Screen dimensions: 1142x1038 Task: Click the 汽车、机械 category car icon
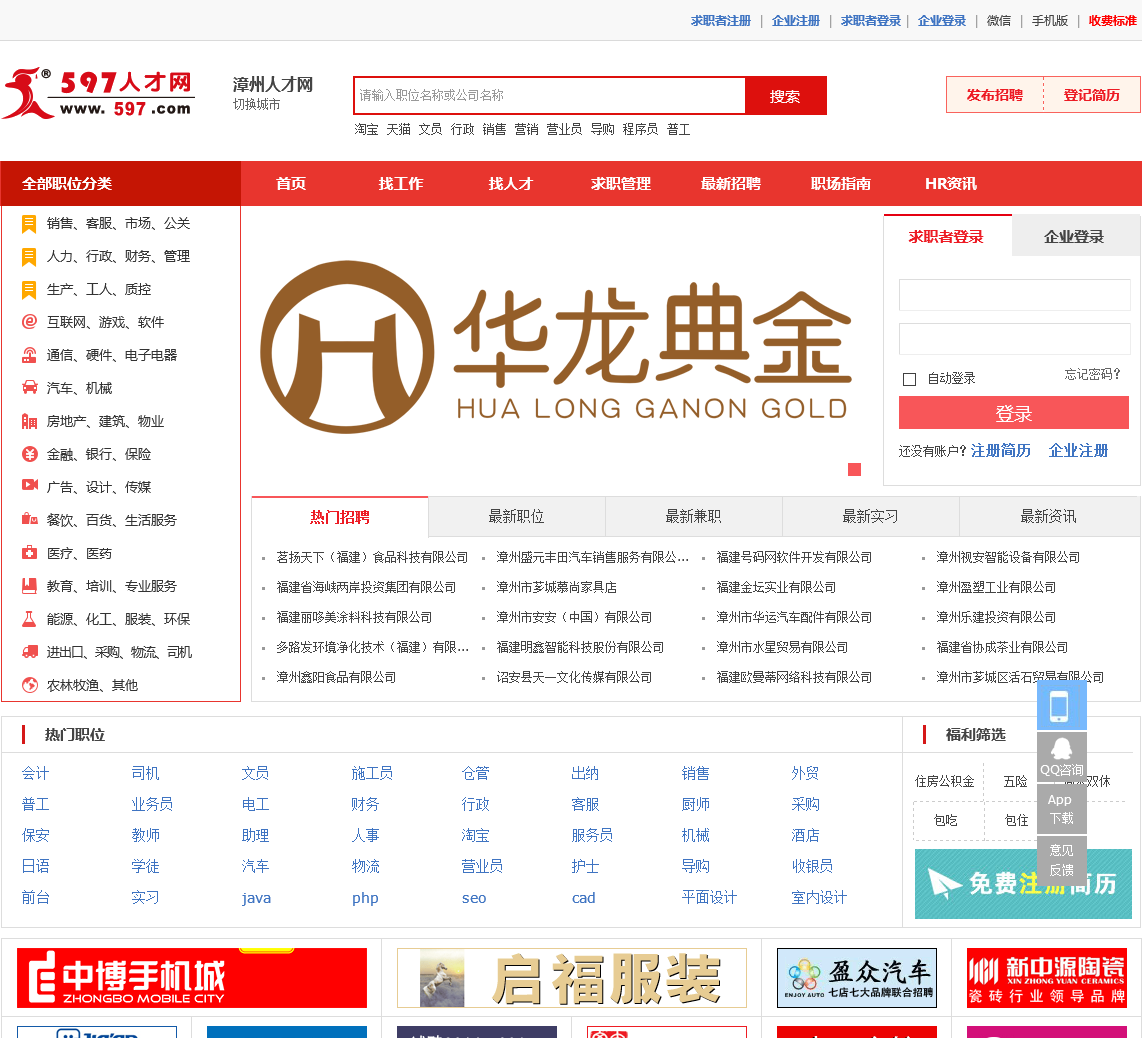[29, 388]
